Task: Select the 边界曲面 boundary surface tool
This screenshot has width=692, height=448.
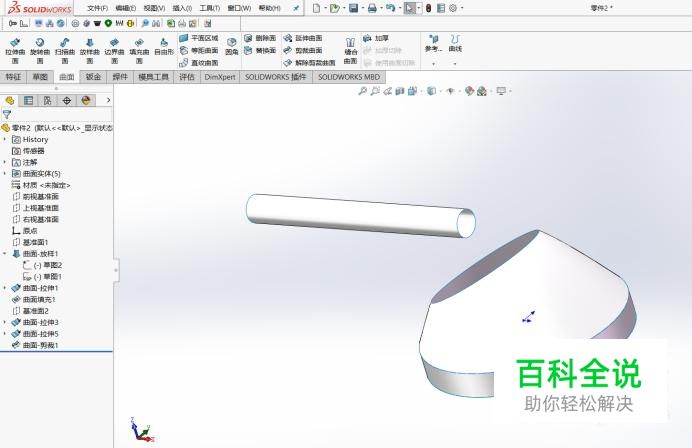Action: click(x=114, y=51)
